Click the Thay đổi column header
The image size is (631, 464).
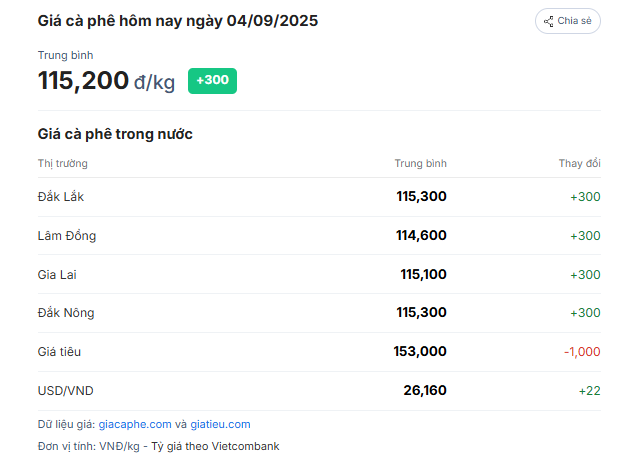coord(579,163)
